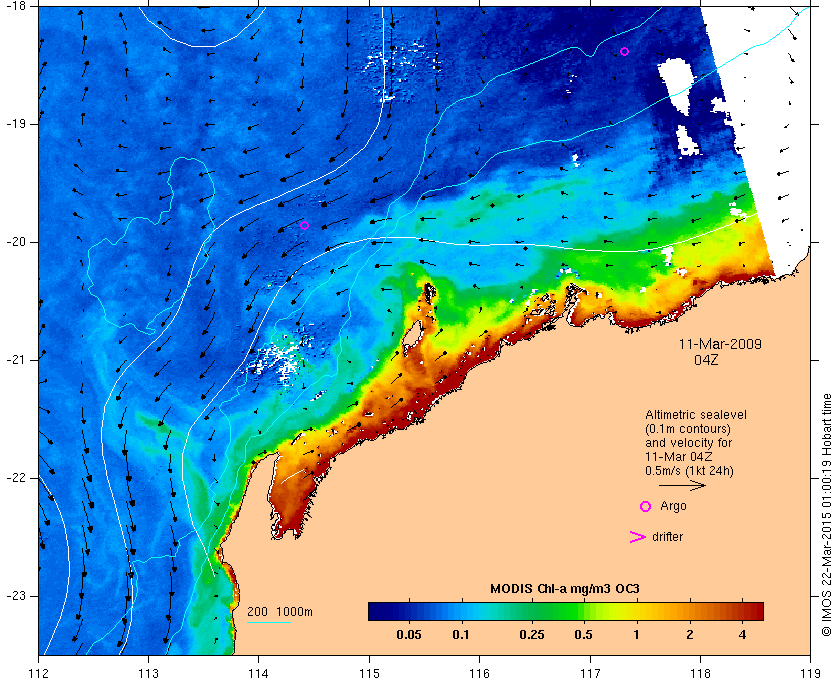Click the colorbar value label '0.25'
840x680 pixels.
pos(531,635)
